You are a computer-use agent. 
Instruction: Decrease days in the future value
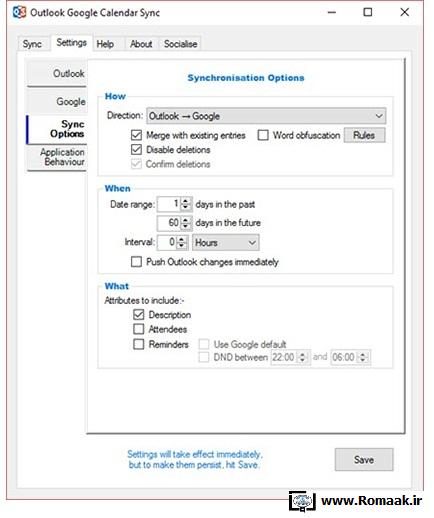click(x=186, y=226)
